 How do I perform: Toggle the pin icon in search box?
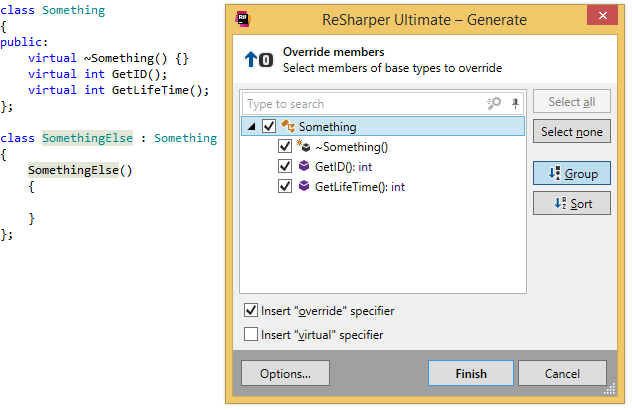515,104
